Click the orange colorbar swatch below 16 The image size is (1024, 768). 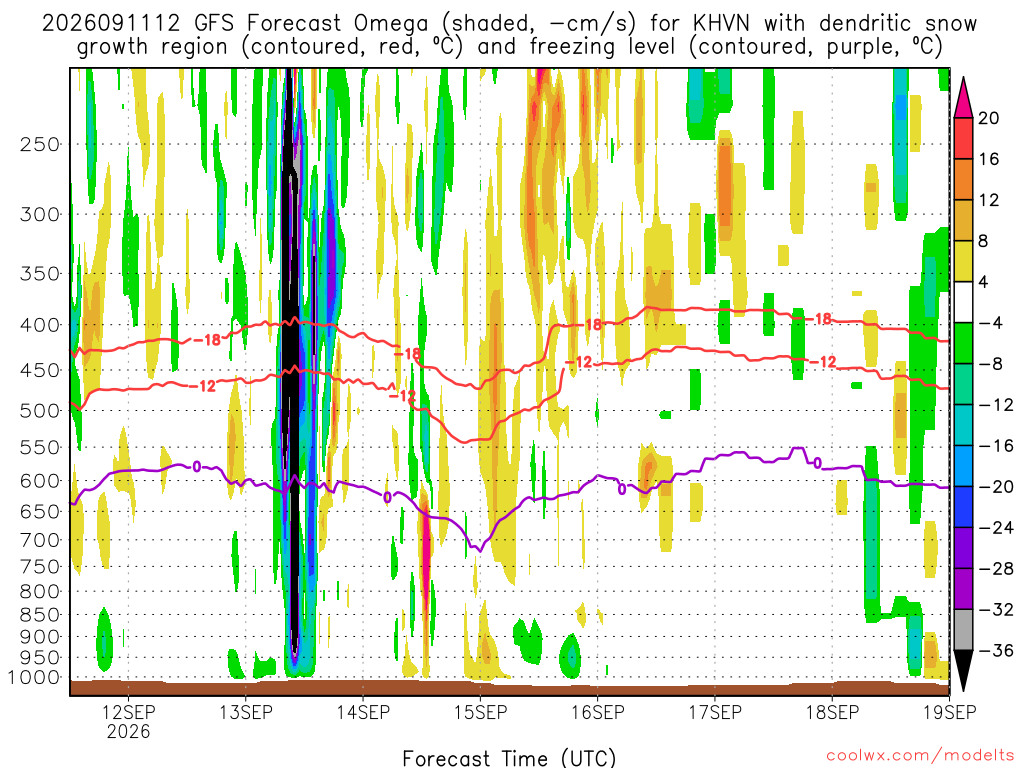point(963,180)
